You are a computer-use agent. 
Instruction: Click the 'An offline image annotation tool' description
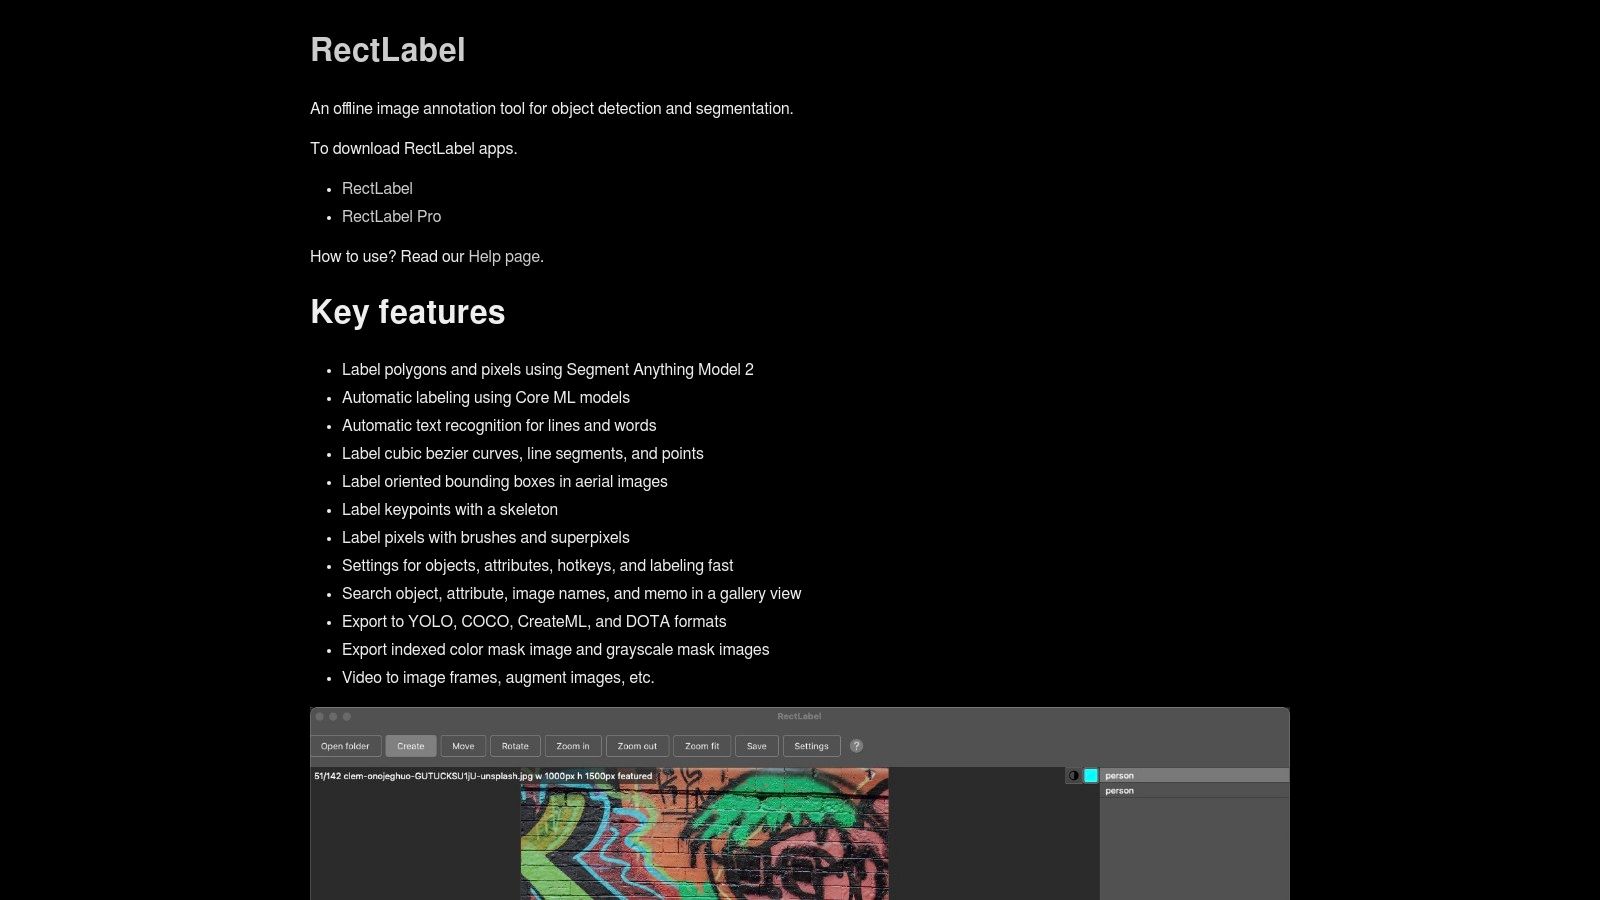click(x=552, y=108)
